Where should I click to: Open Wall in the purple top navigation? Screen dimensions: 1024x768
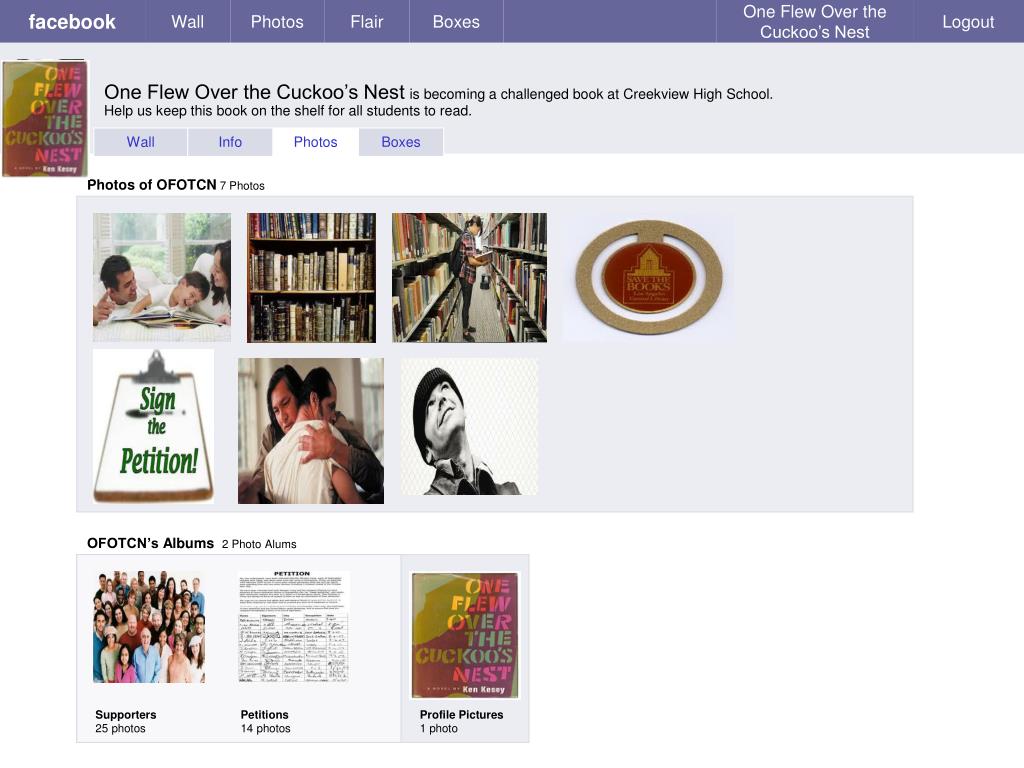[x=188, y=22]
